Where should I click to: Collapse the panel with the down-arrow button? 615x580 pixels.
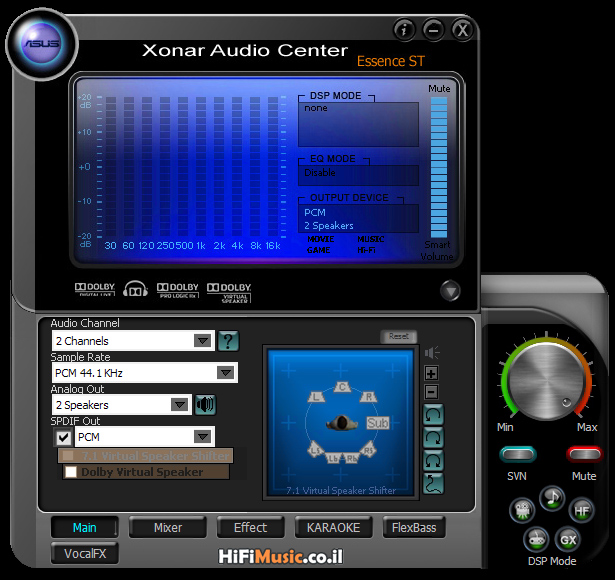(x=450, y=291)
